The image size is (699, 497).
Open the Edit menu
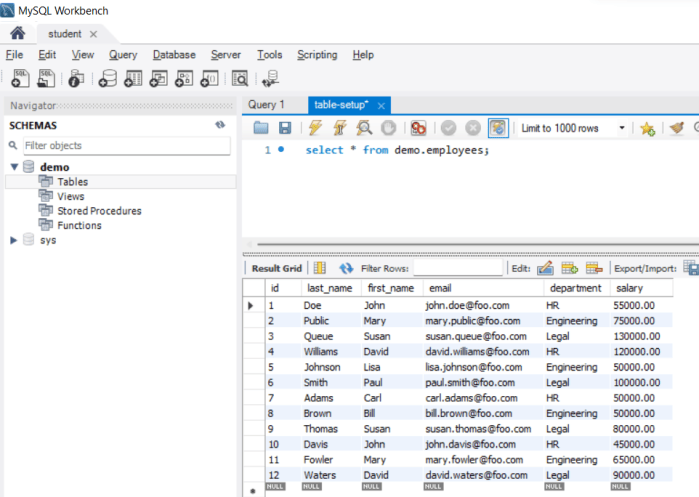47,54
